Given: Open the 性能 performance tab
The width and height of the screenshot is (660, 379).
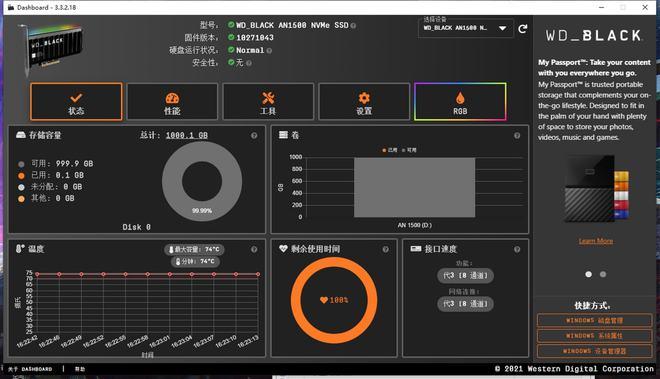Looking at the screenshot, I should (x=172, y=101).
